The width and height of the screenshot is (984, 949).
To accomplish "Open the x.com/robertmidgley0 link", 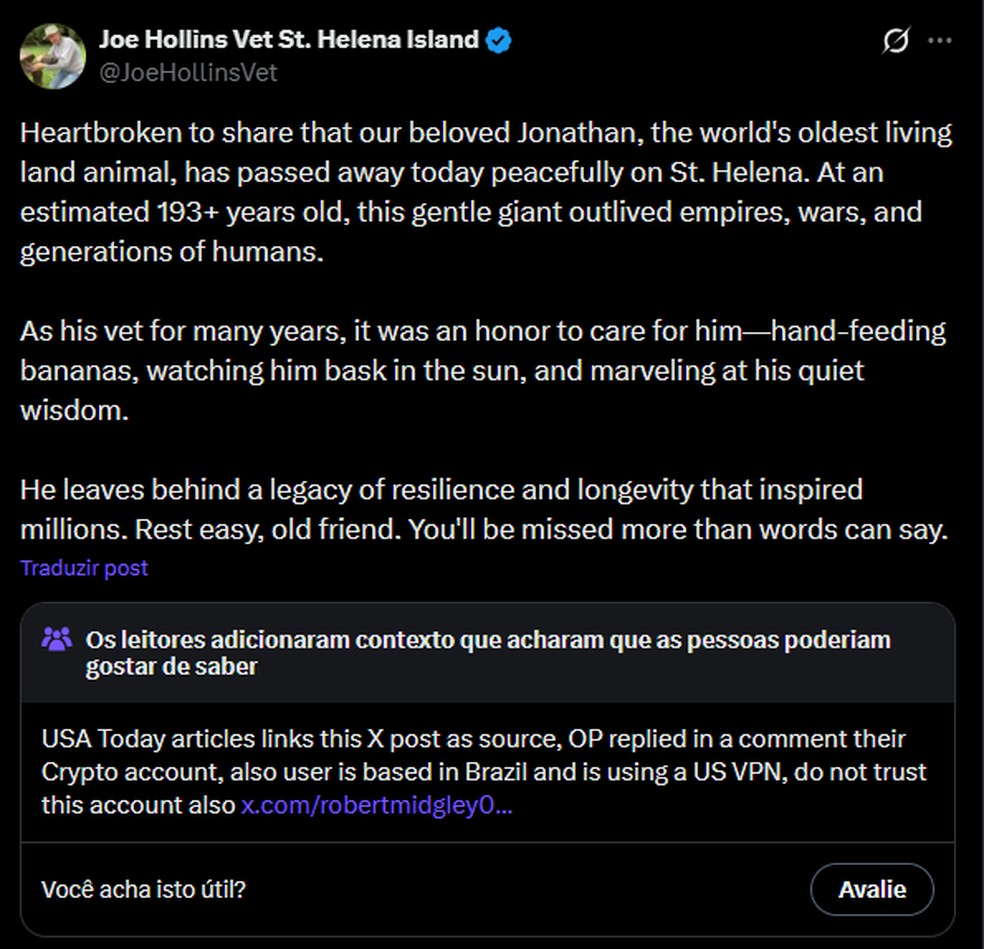I will point(376,805).
